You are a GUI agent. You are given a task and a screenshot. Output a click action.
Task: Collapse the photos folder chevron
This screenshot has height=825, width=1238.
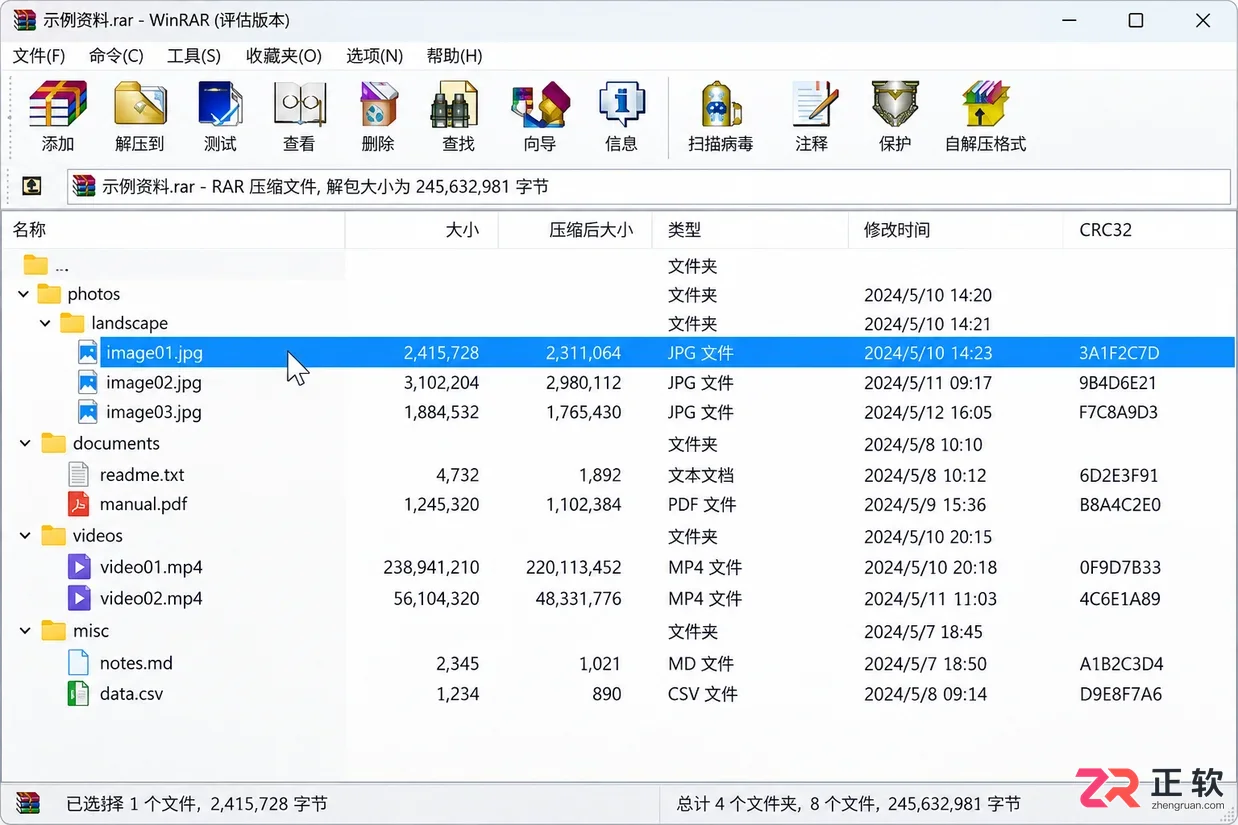point(23,294)
